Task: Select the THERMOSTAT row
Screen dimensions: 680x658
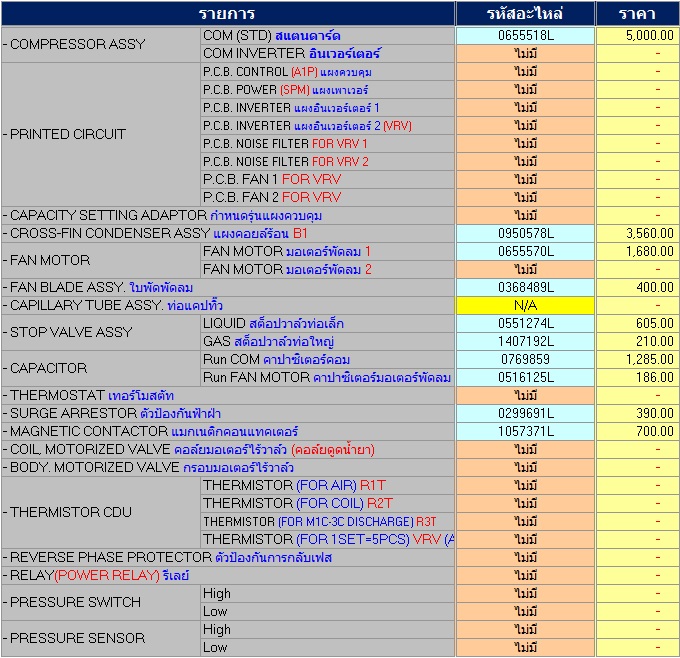Action: click(228, 396)
